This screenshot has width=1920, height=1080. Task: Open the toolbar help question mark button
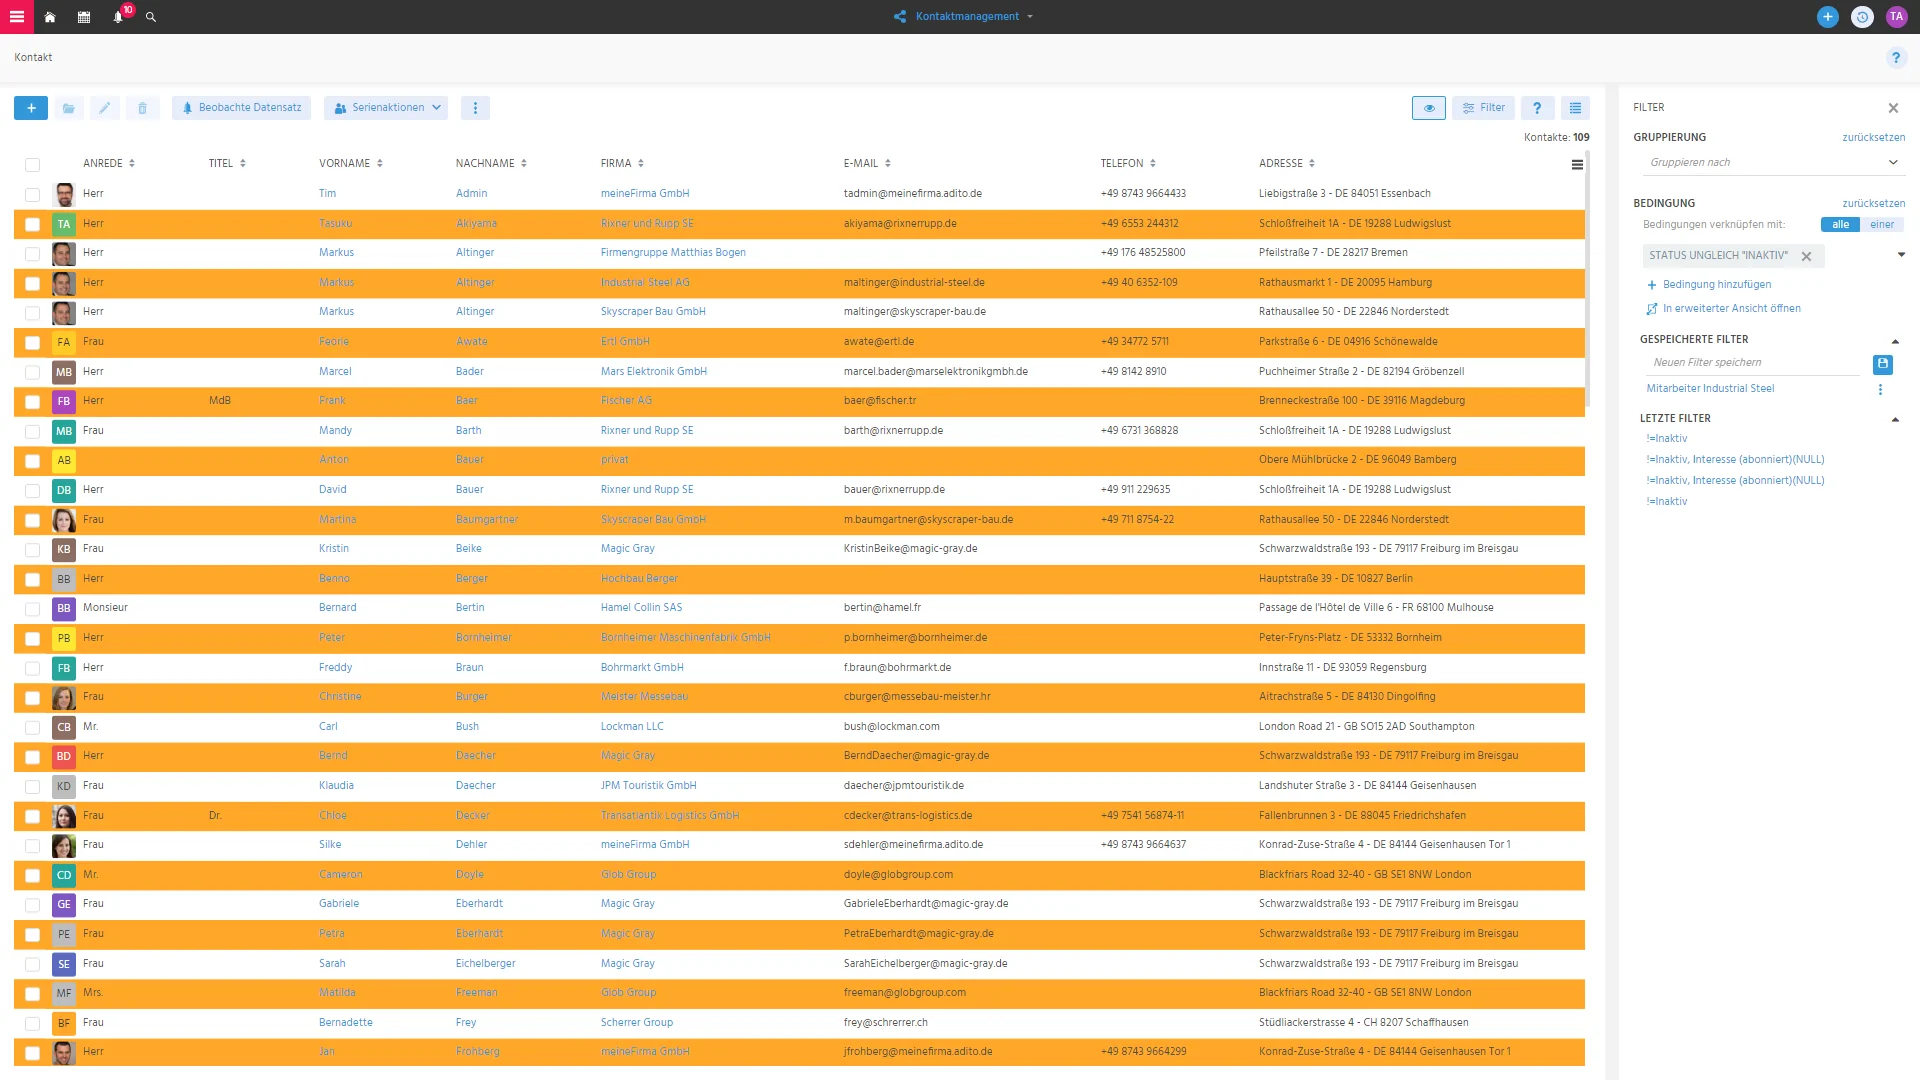tap(1537, 108)
